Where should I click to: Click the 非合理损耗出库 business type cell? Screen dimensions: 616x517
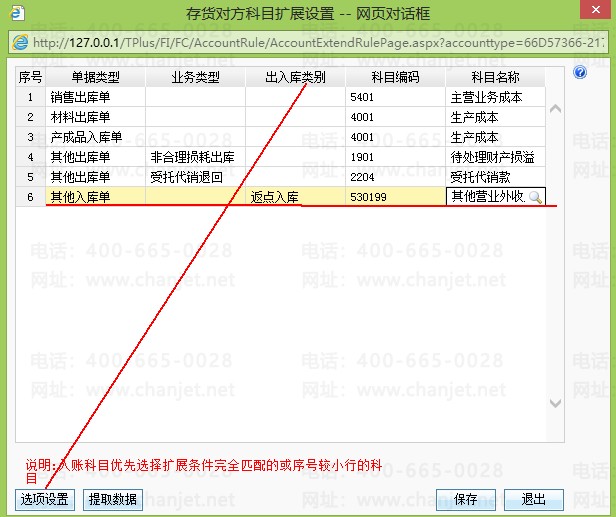[x=195, y=157]
